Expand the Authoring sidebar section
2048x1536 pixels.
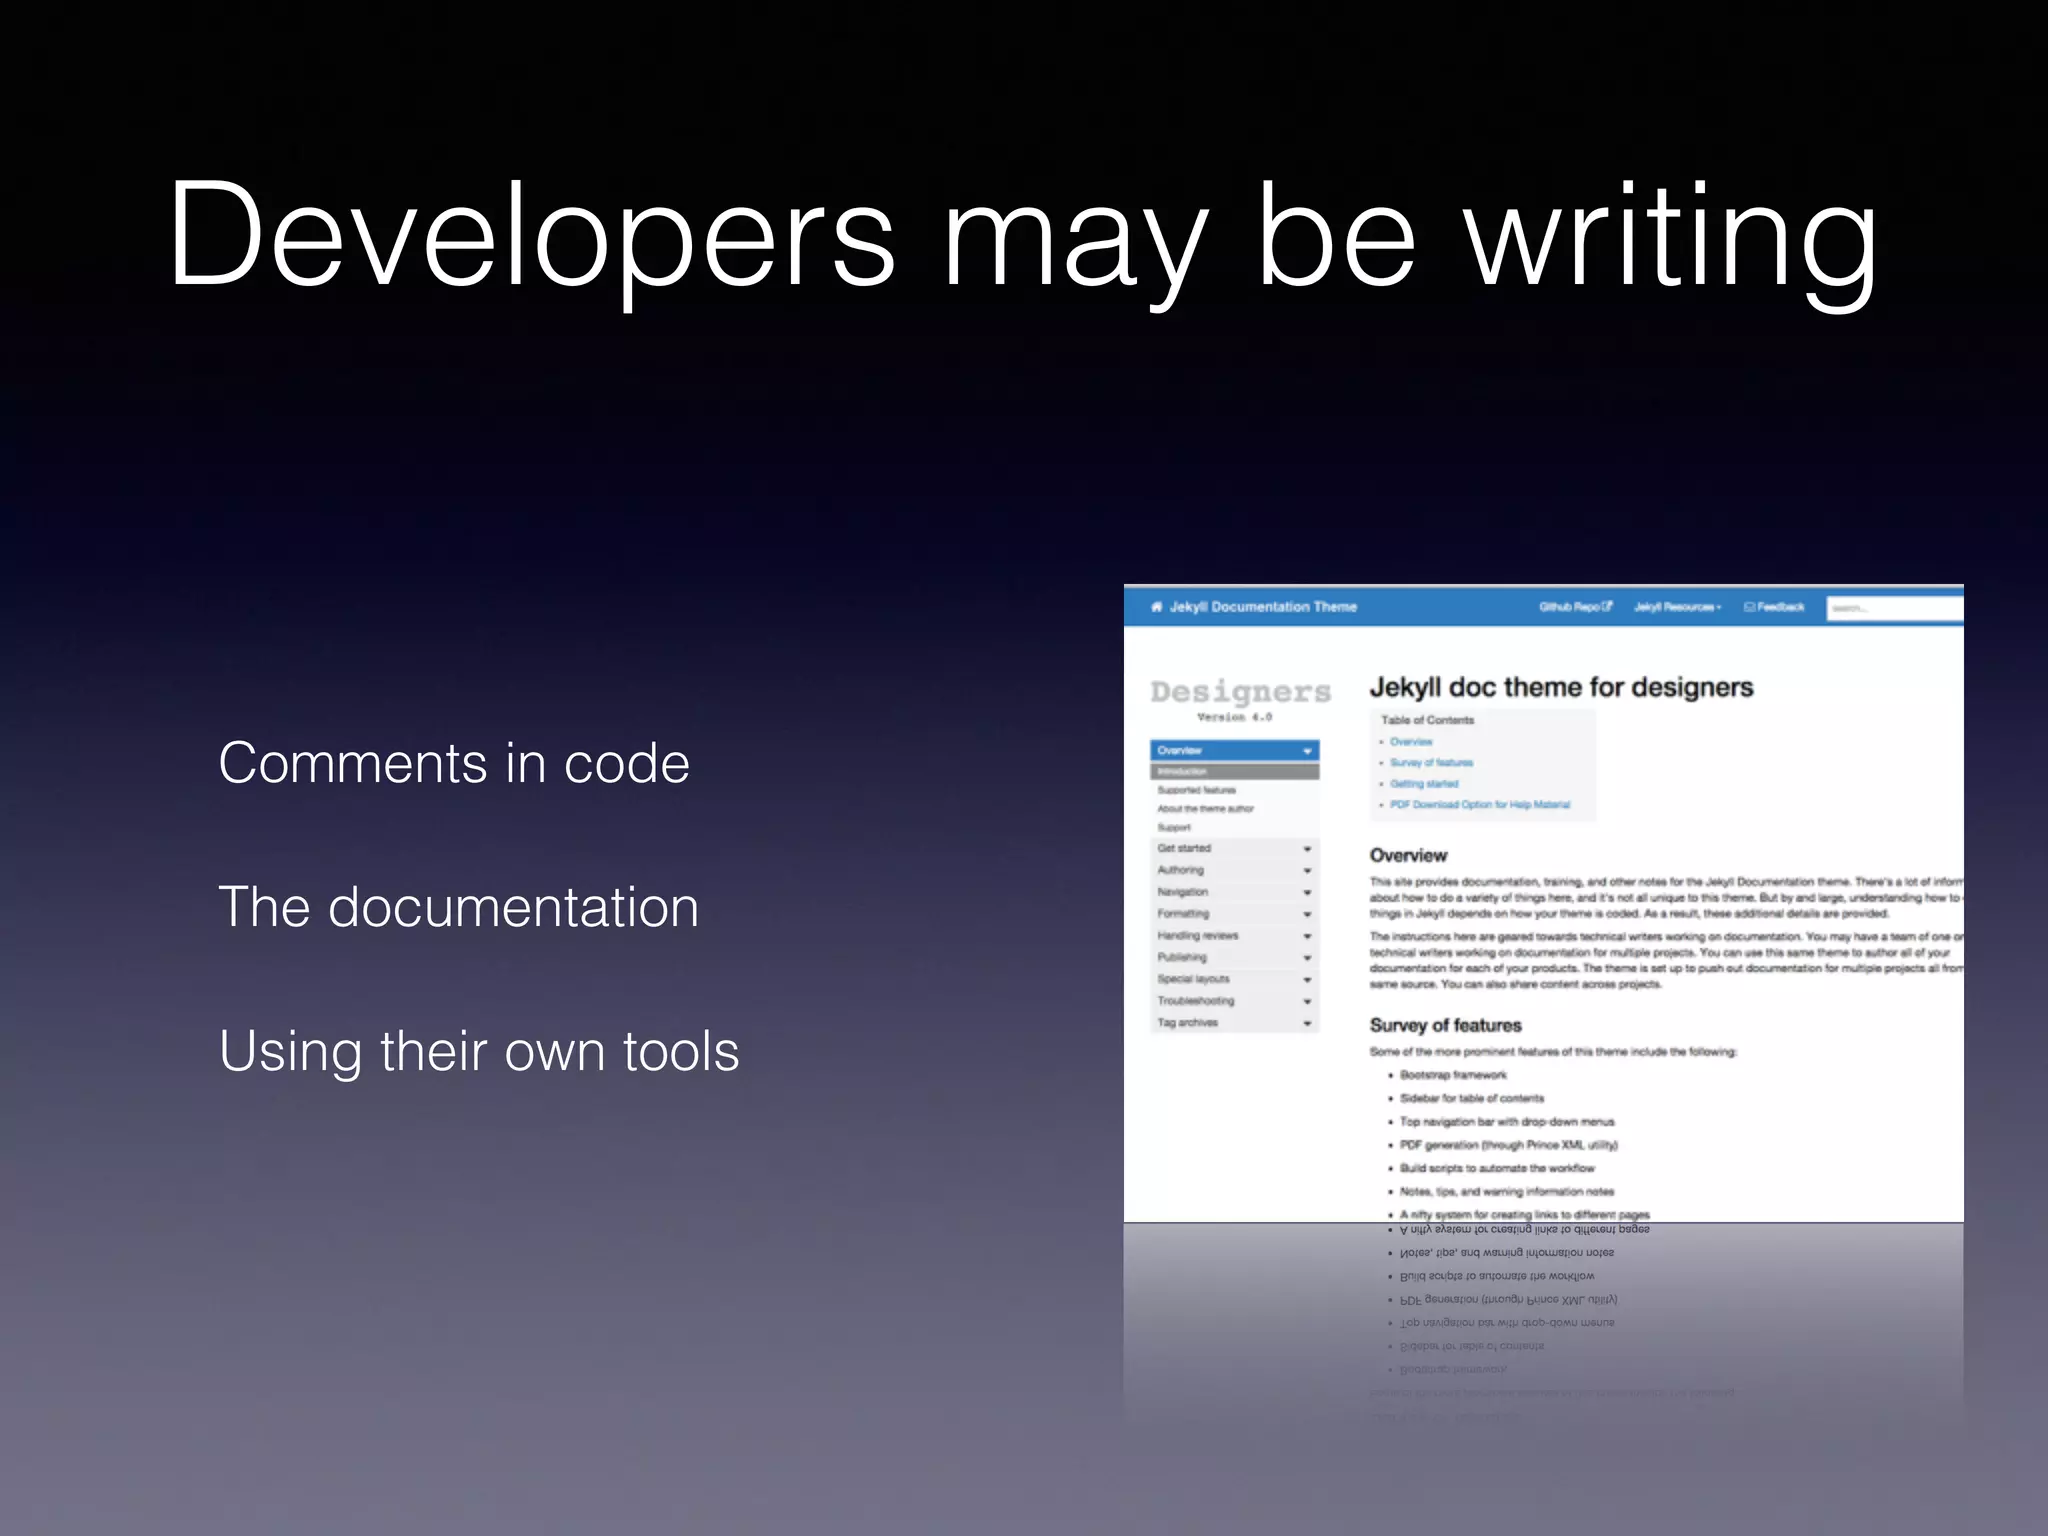coord(1235,871)
